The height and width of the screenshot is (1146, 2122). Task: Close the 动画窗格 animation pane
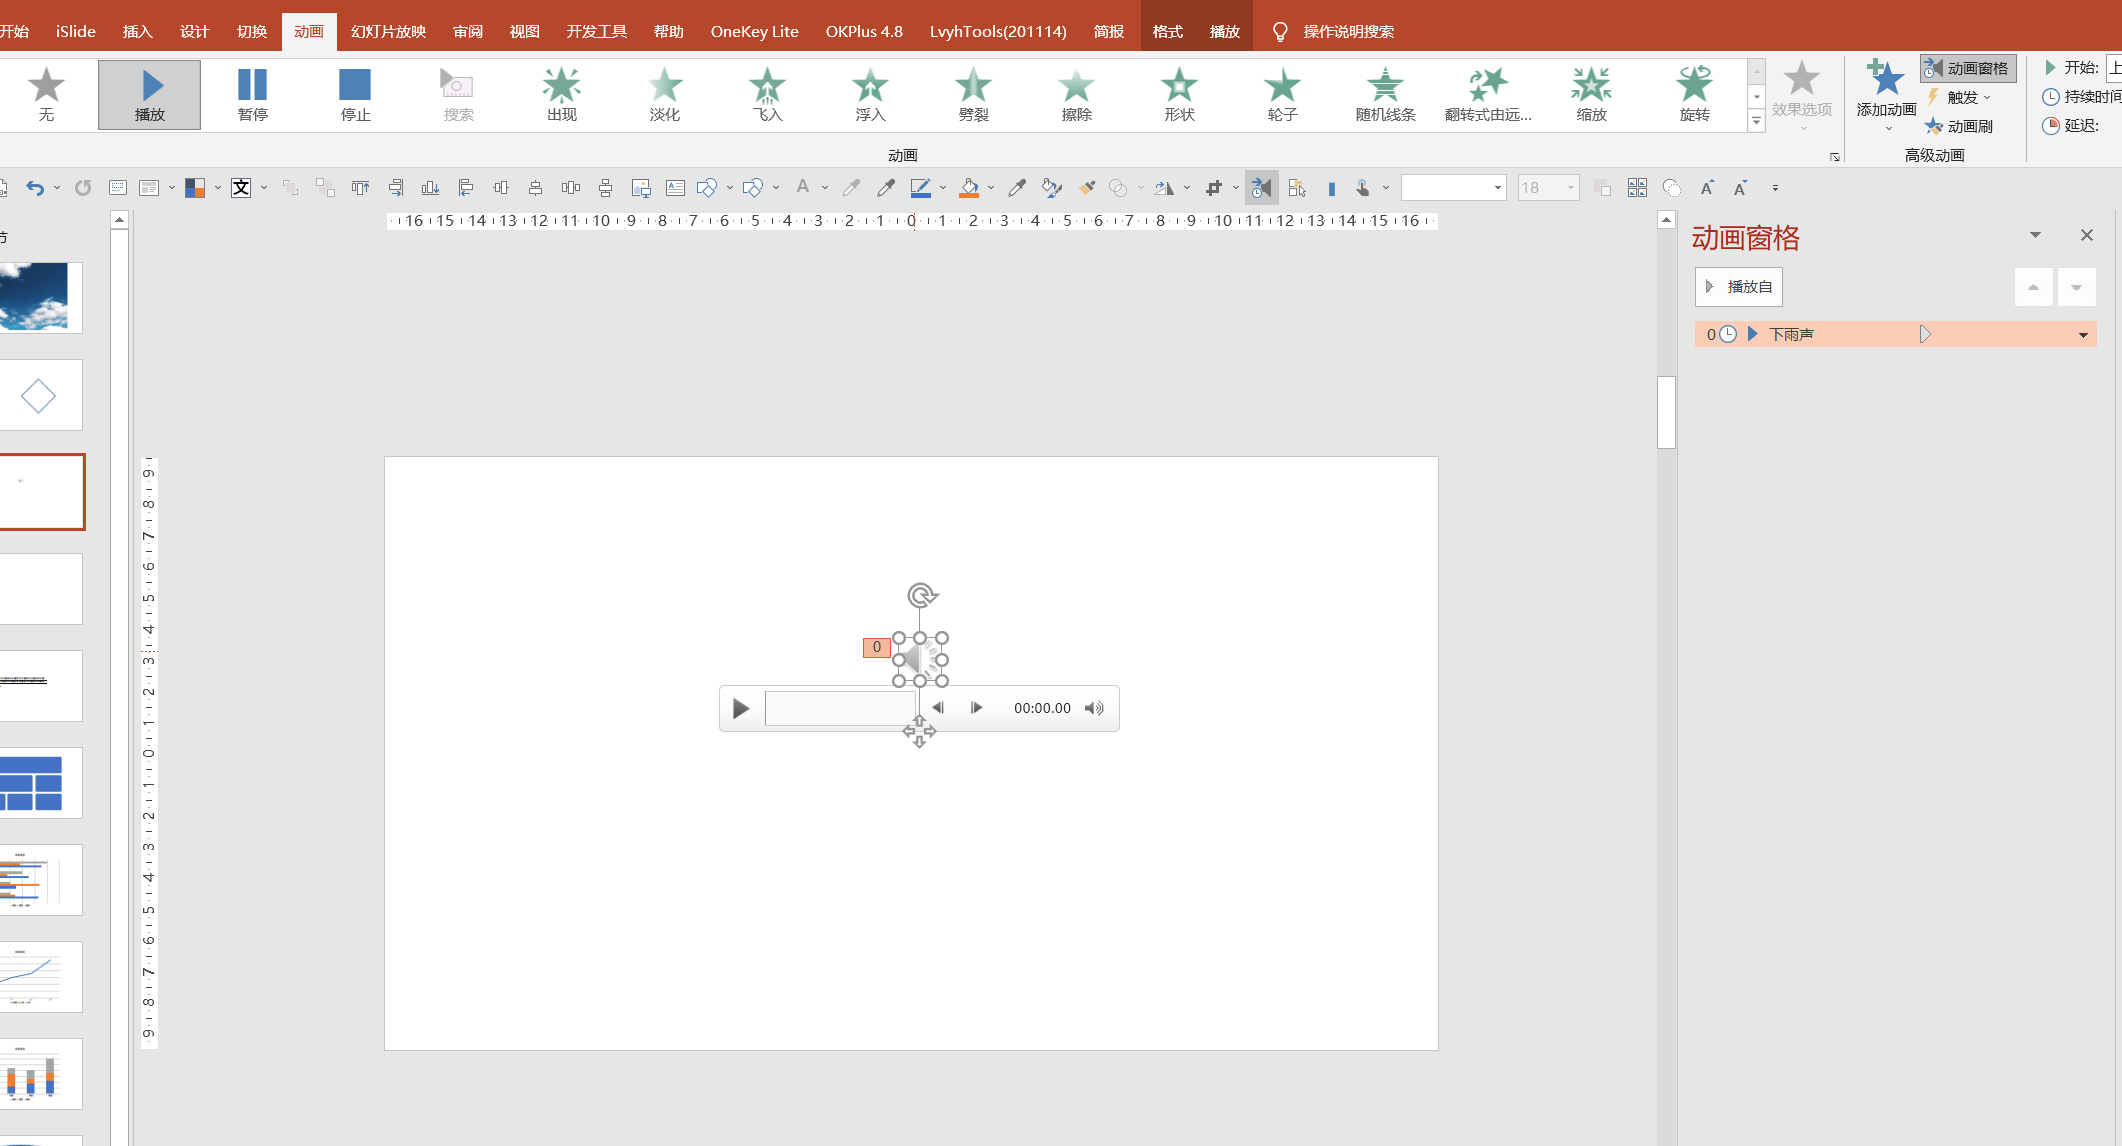[2086, 235]
